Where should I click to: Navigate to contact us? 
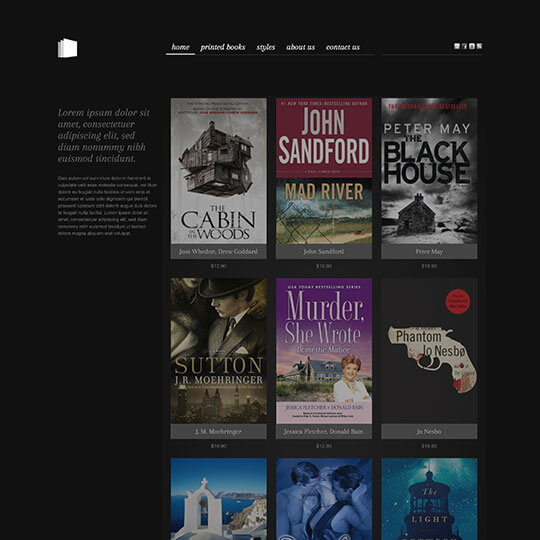(x=343, y=47)
